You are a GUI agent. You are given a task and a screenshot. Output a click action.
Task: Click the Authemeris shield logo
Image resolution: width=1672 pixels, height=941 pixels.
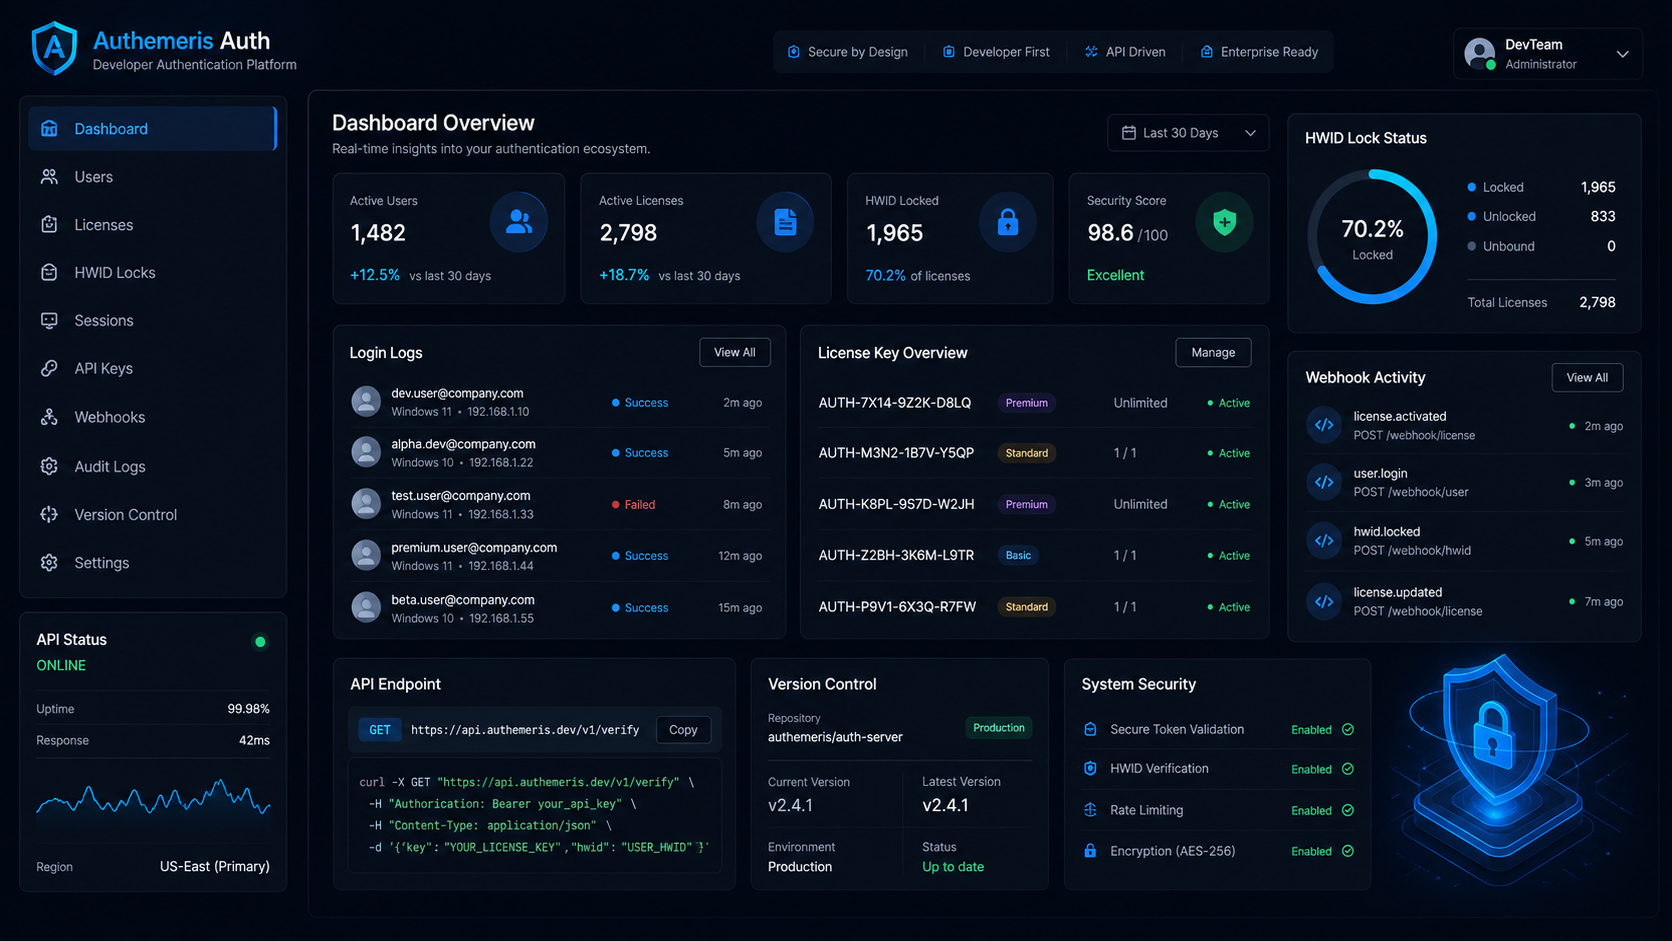pyautogui.click(x=54, y=48)
